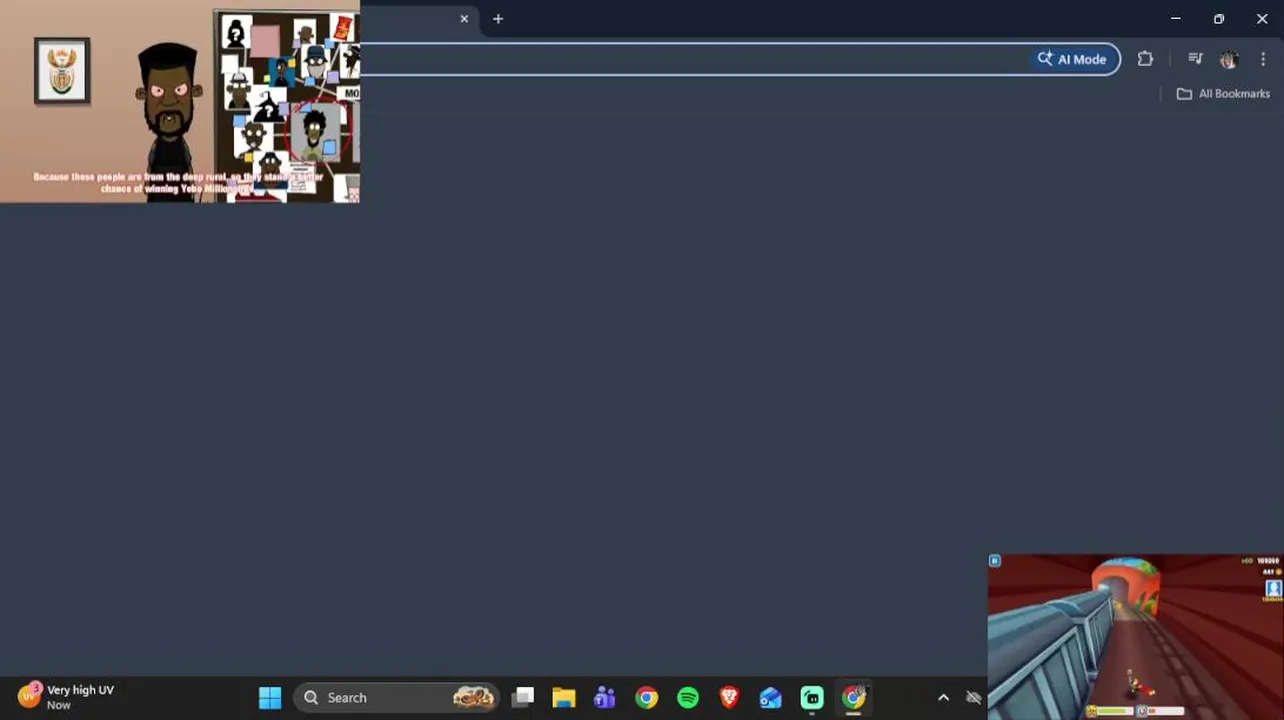Open the green-teal app icon in the taskbar

click(812, 698)
